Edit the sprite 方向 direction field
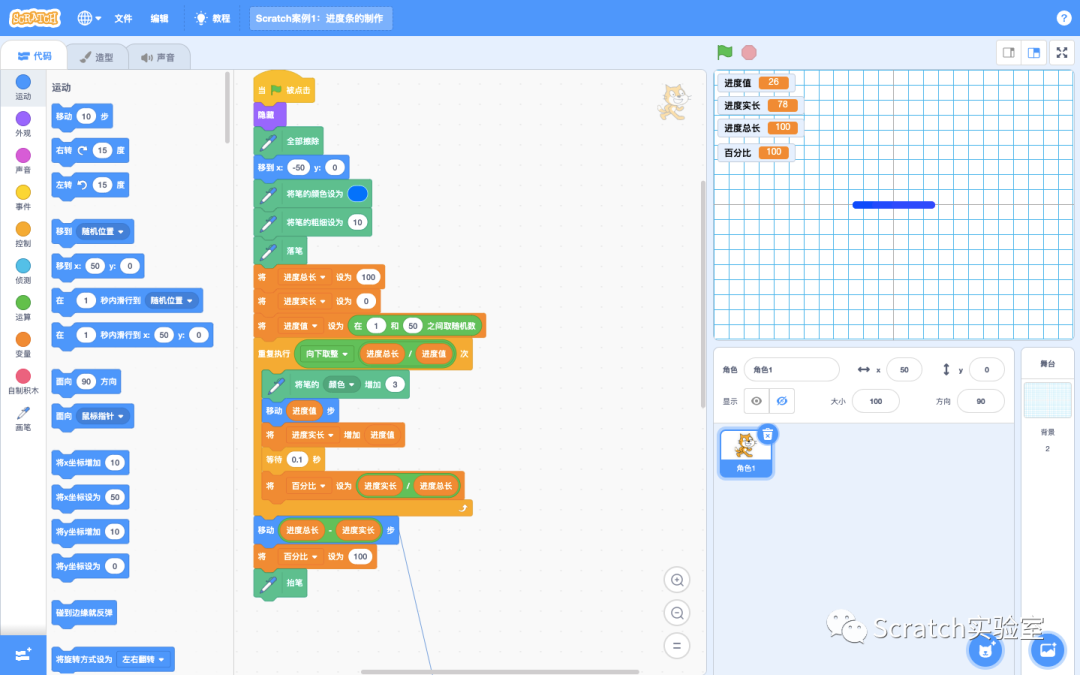 tap(980, 401)
